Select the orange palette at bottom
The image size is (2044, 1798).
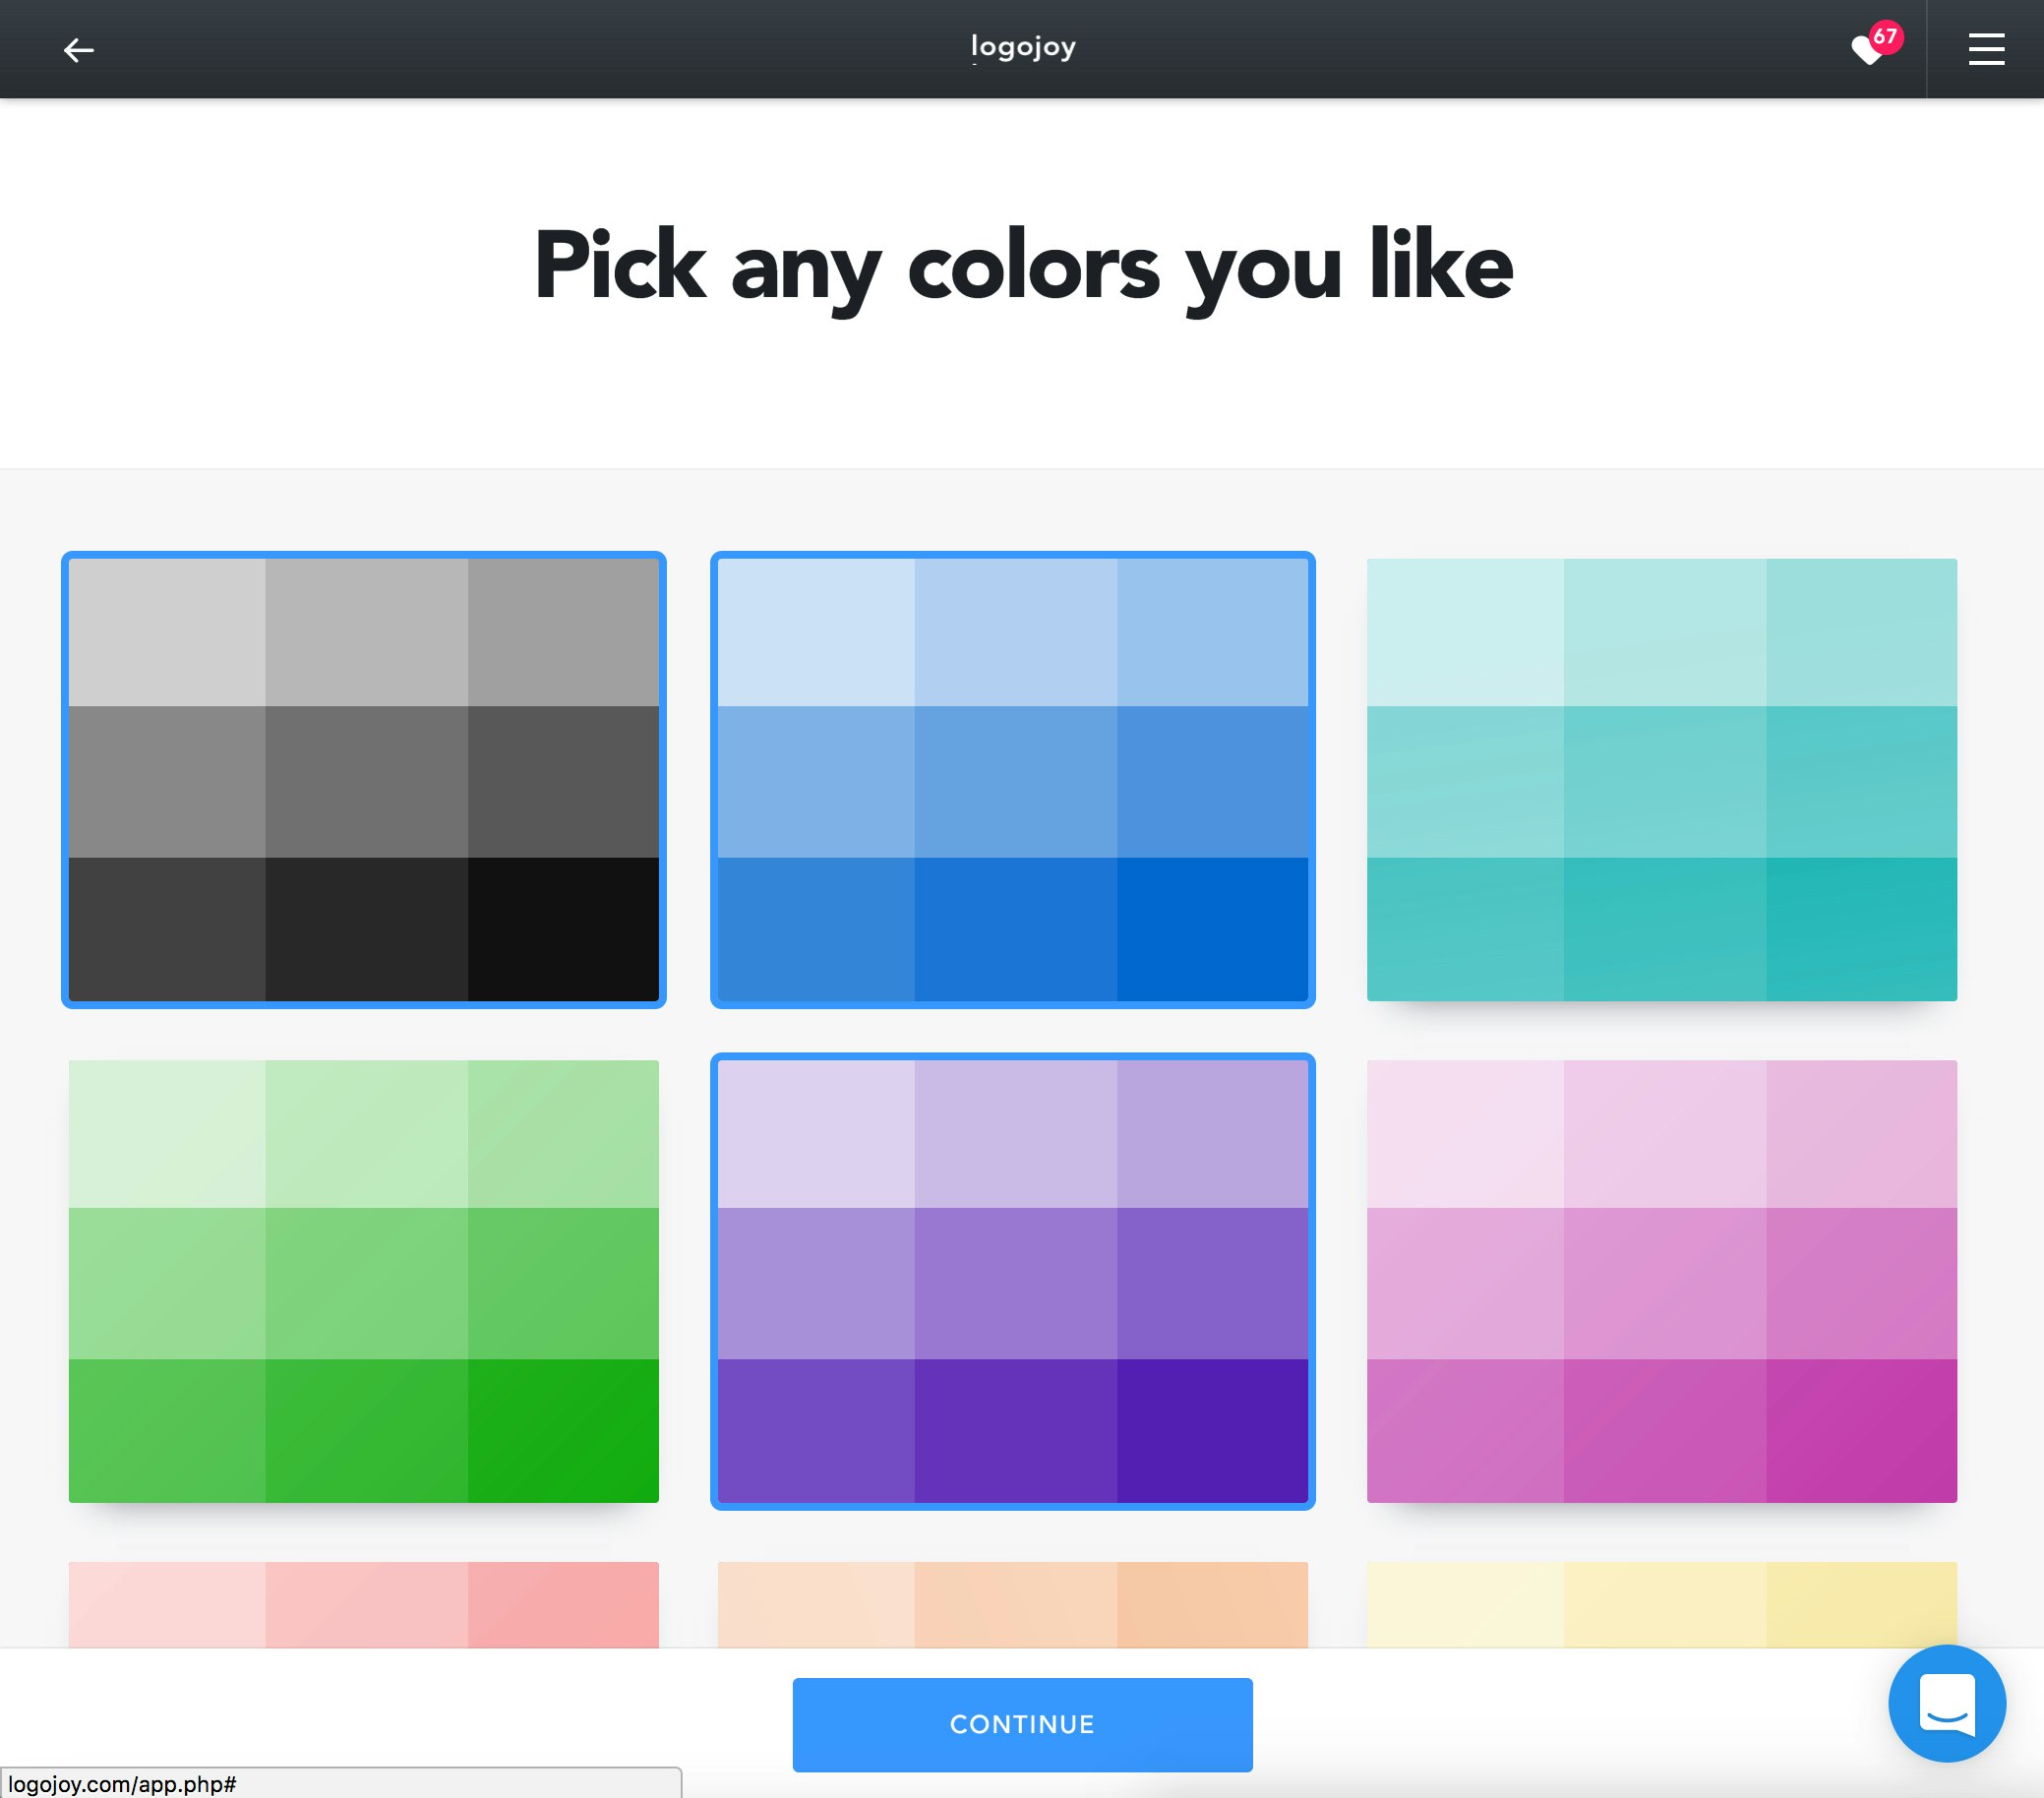point(1013,1604)
